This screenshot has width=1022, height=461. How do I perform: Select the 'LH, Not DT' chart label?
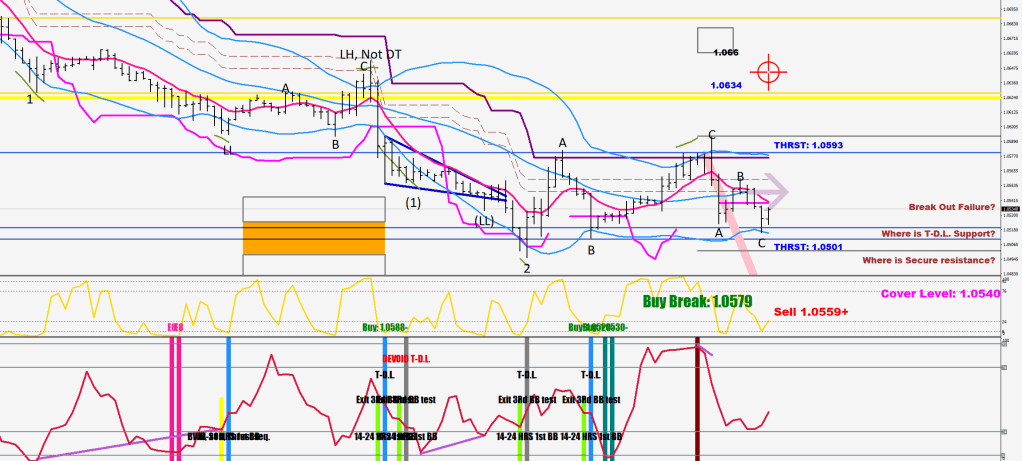point(371,54)
